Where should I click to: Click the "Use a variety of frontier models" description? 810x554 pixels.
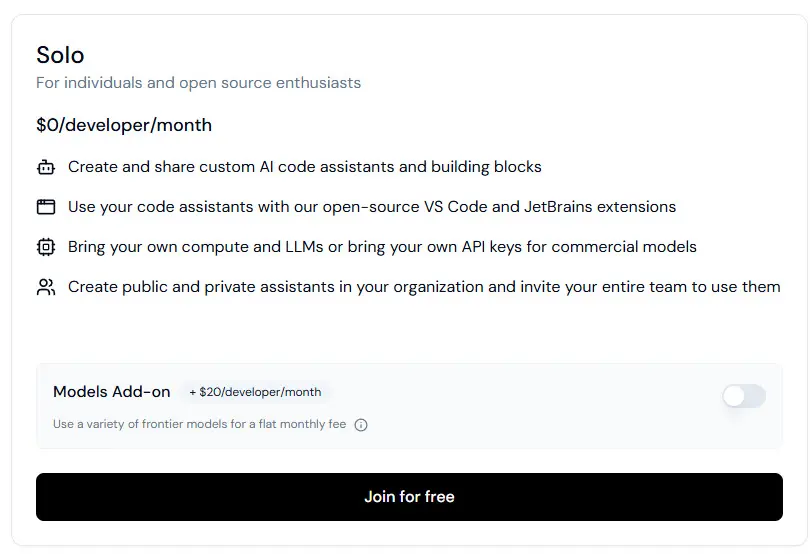click(x=199, y=424)
